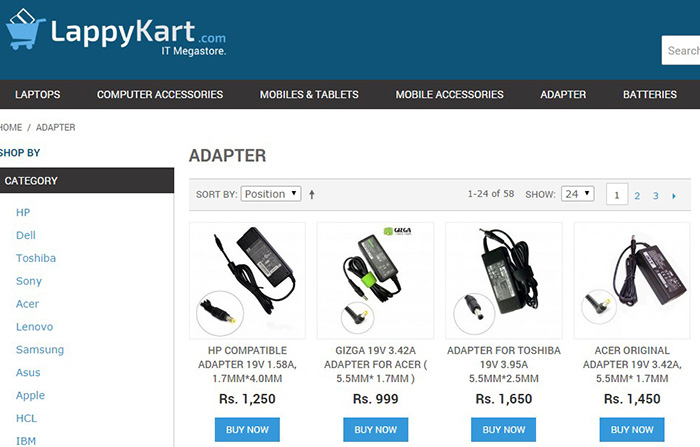This screenshot has width=700, height=447.
Task: Open the Batteries menu
Action: coord(650,95)
